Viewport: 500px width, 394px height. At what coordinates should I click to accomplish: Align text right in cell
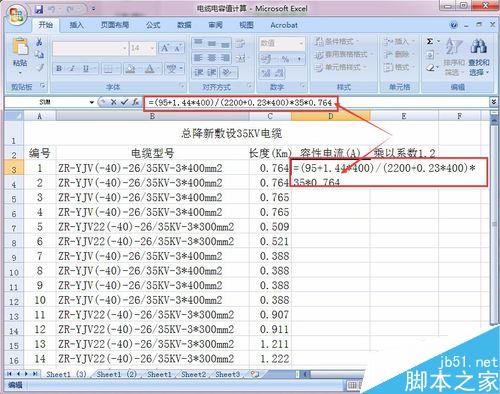(225, 58)
